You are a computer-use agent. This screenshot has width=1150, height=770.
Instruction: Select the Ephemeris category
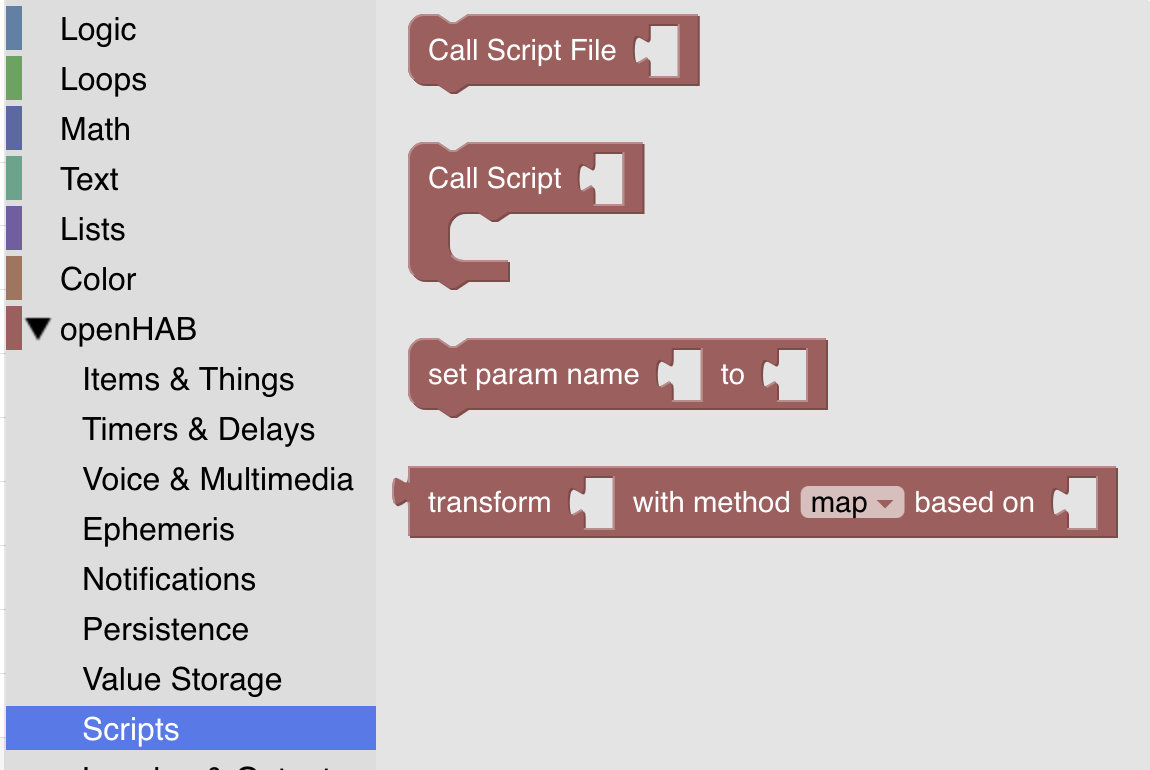160,529
